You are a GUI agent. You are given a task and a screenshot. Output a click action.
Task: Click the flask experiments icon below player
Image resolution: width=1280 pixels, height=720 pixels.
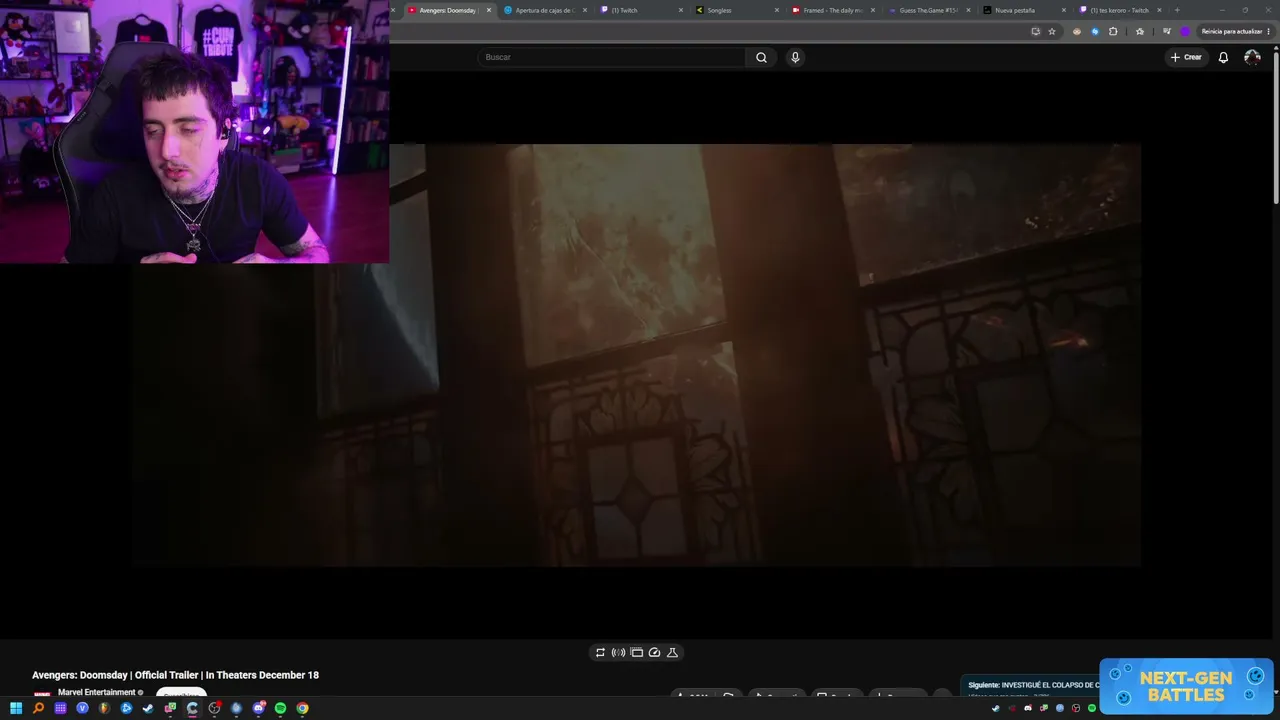click(672, 653)
